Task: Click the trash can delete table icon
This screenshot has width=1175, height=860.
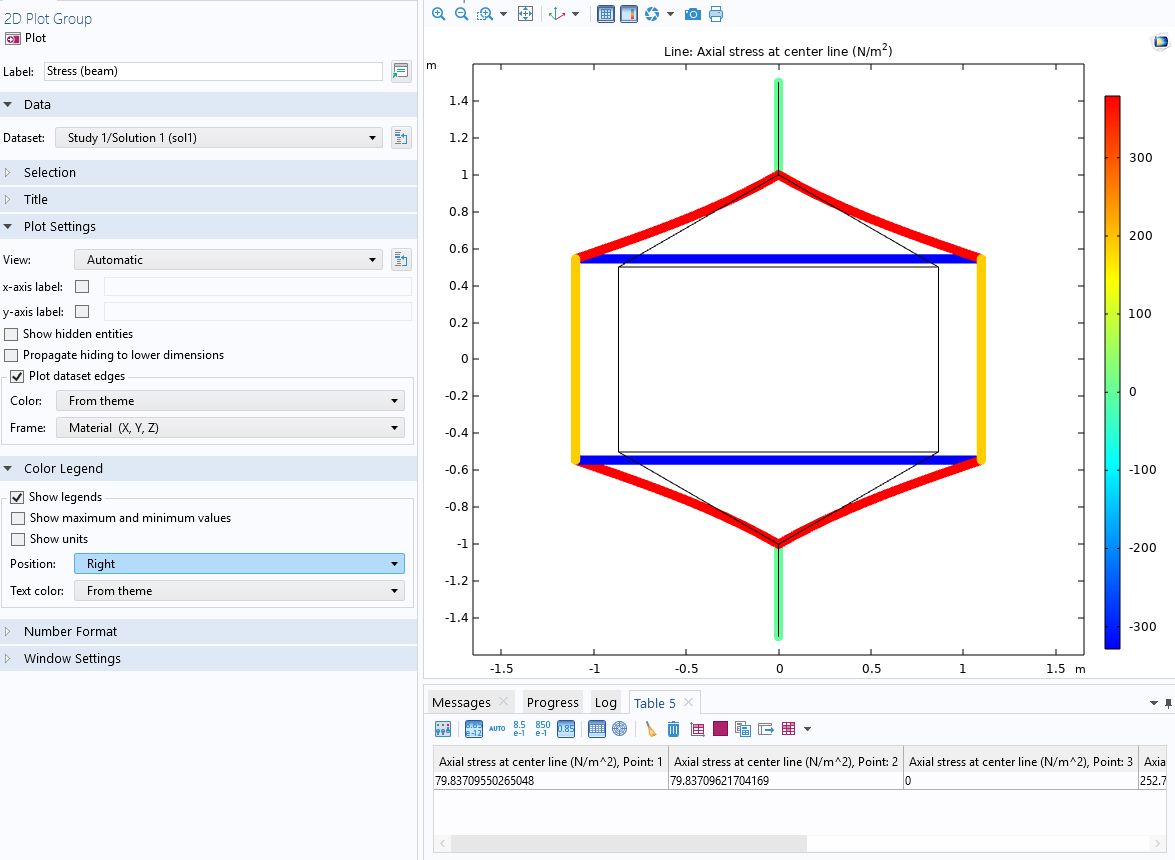Action: 674,729
